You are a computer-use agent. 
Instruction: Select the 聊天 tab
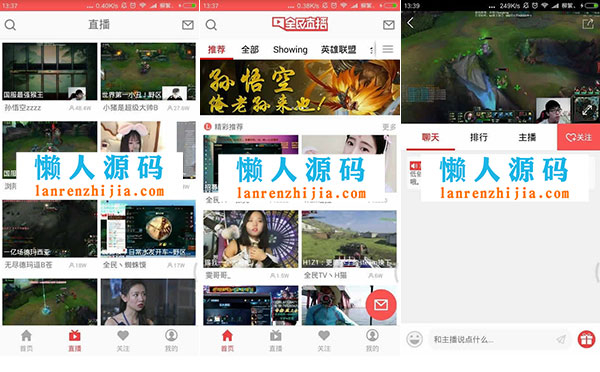tap(430, 137)
